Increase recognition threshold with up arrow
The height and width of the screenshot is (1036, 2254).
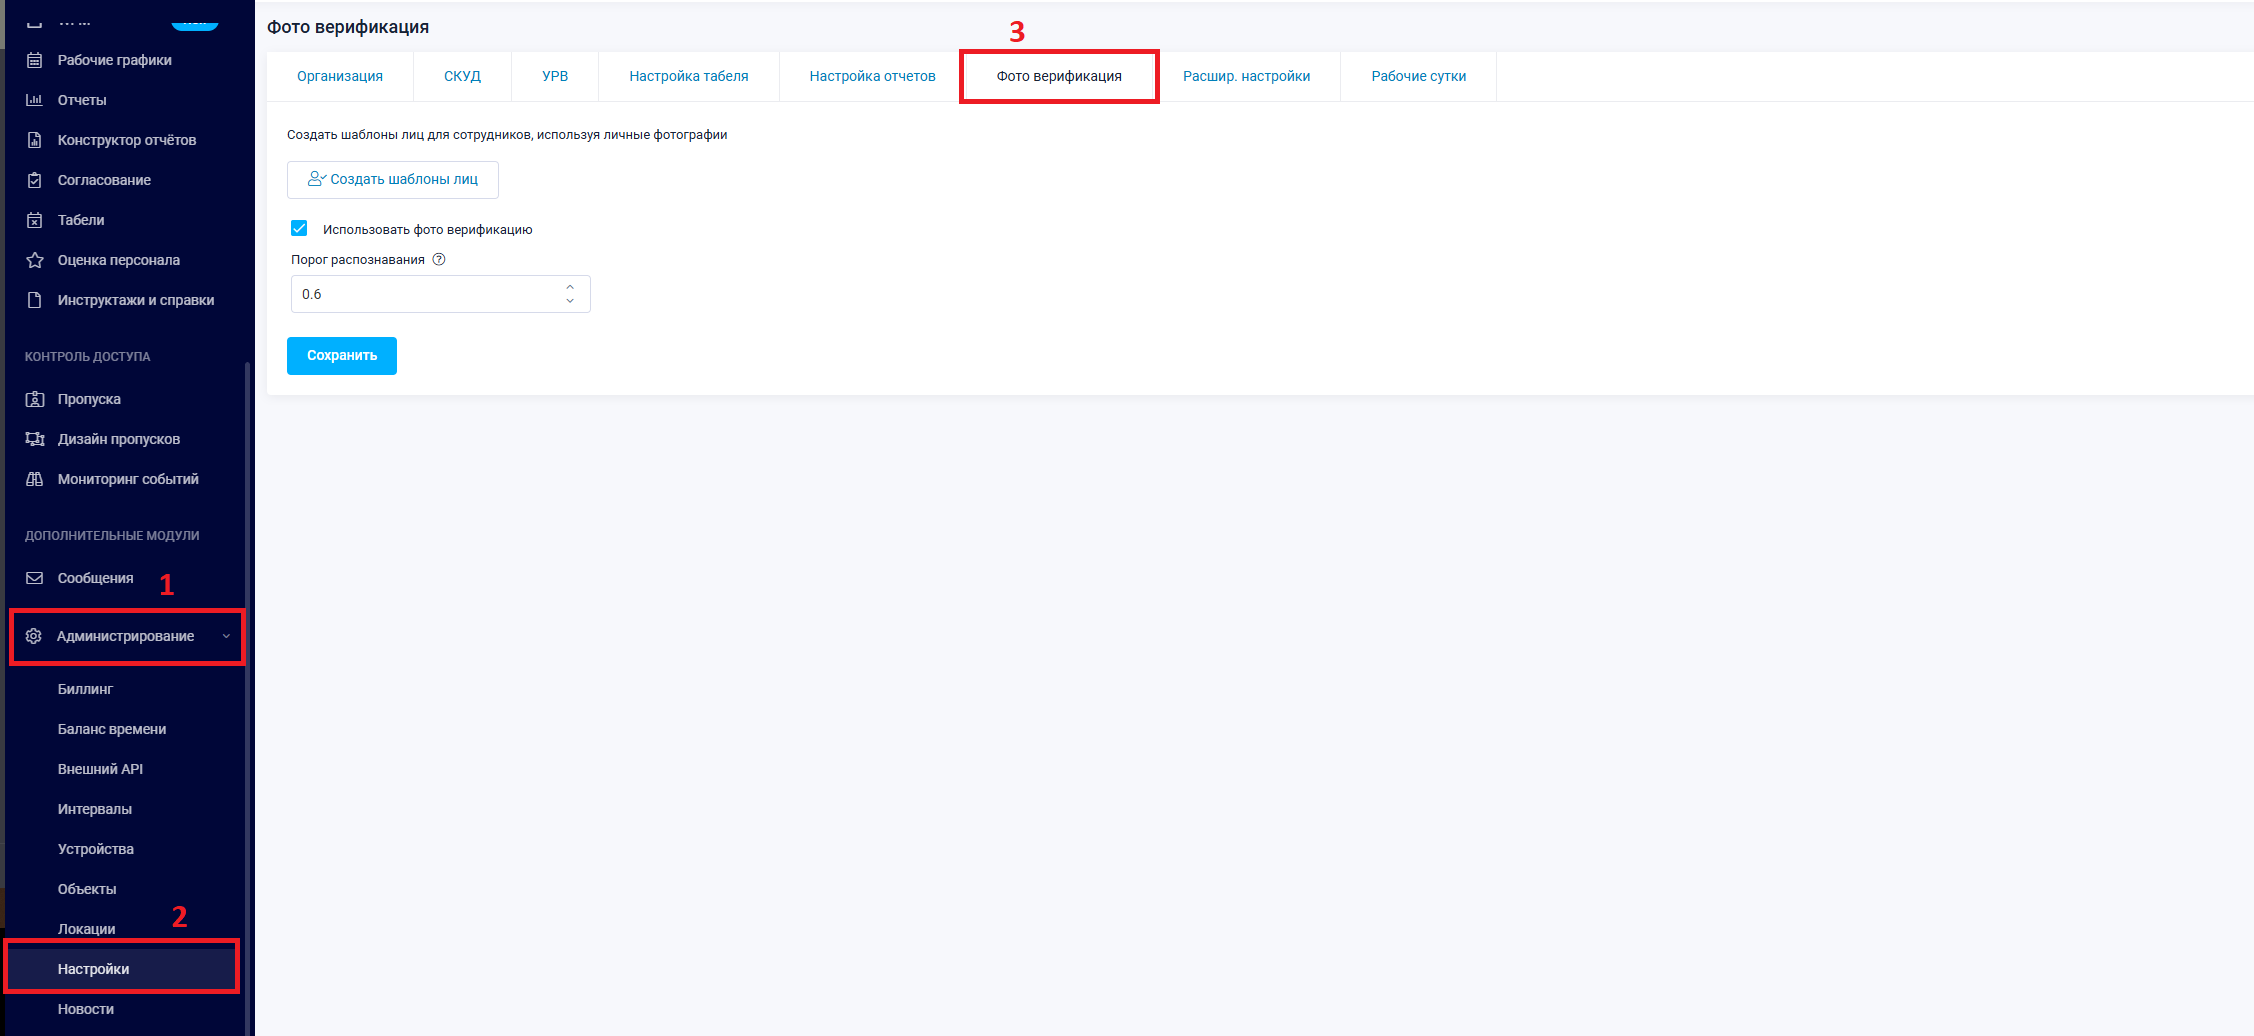pos(570,287)
